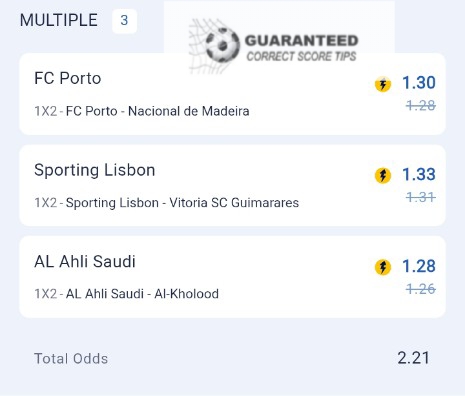Screen dimensions: 465x396
Task: Click the crossed-out 1.26 previous odds
Action: (x=421, y=289)
